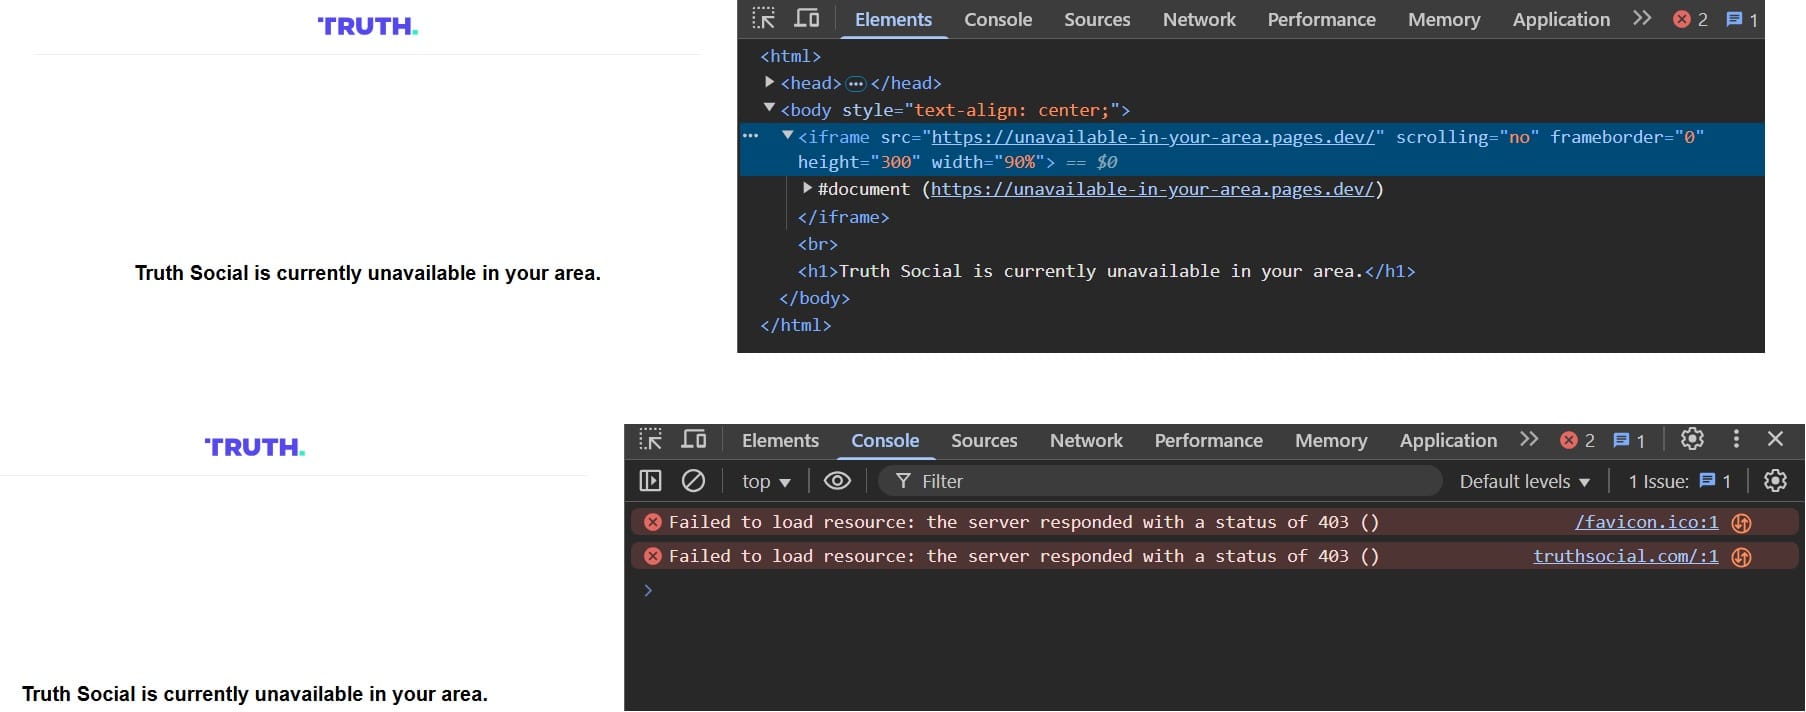Open Elements tab in top DevTools
Screen dimensions: 1806x712
[893, 20]
